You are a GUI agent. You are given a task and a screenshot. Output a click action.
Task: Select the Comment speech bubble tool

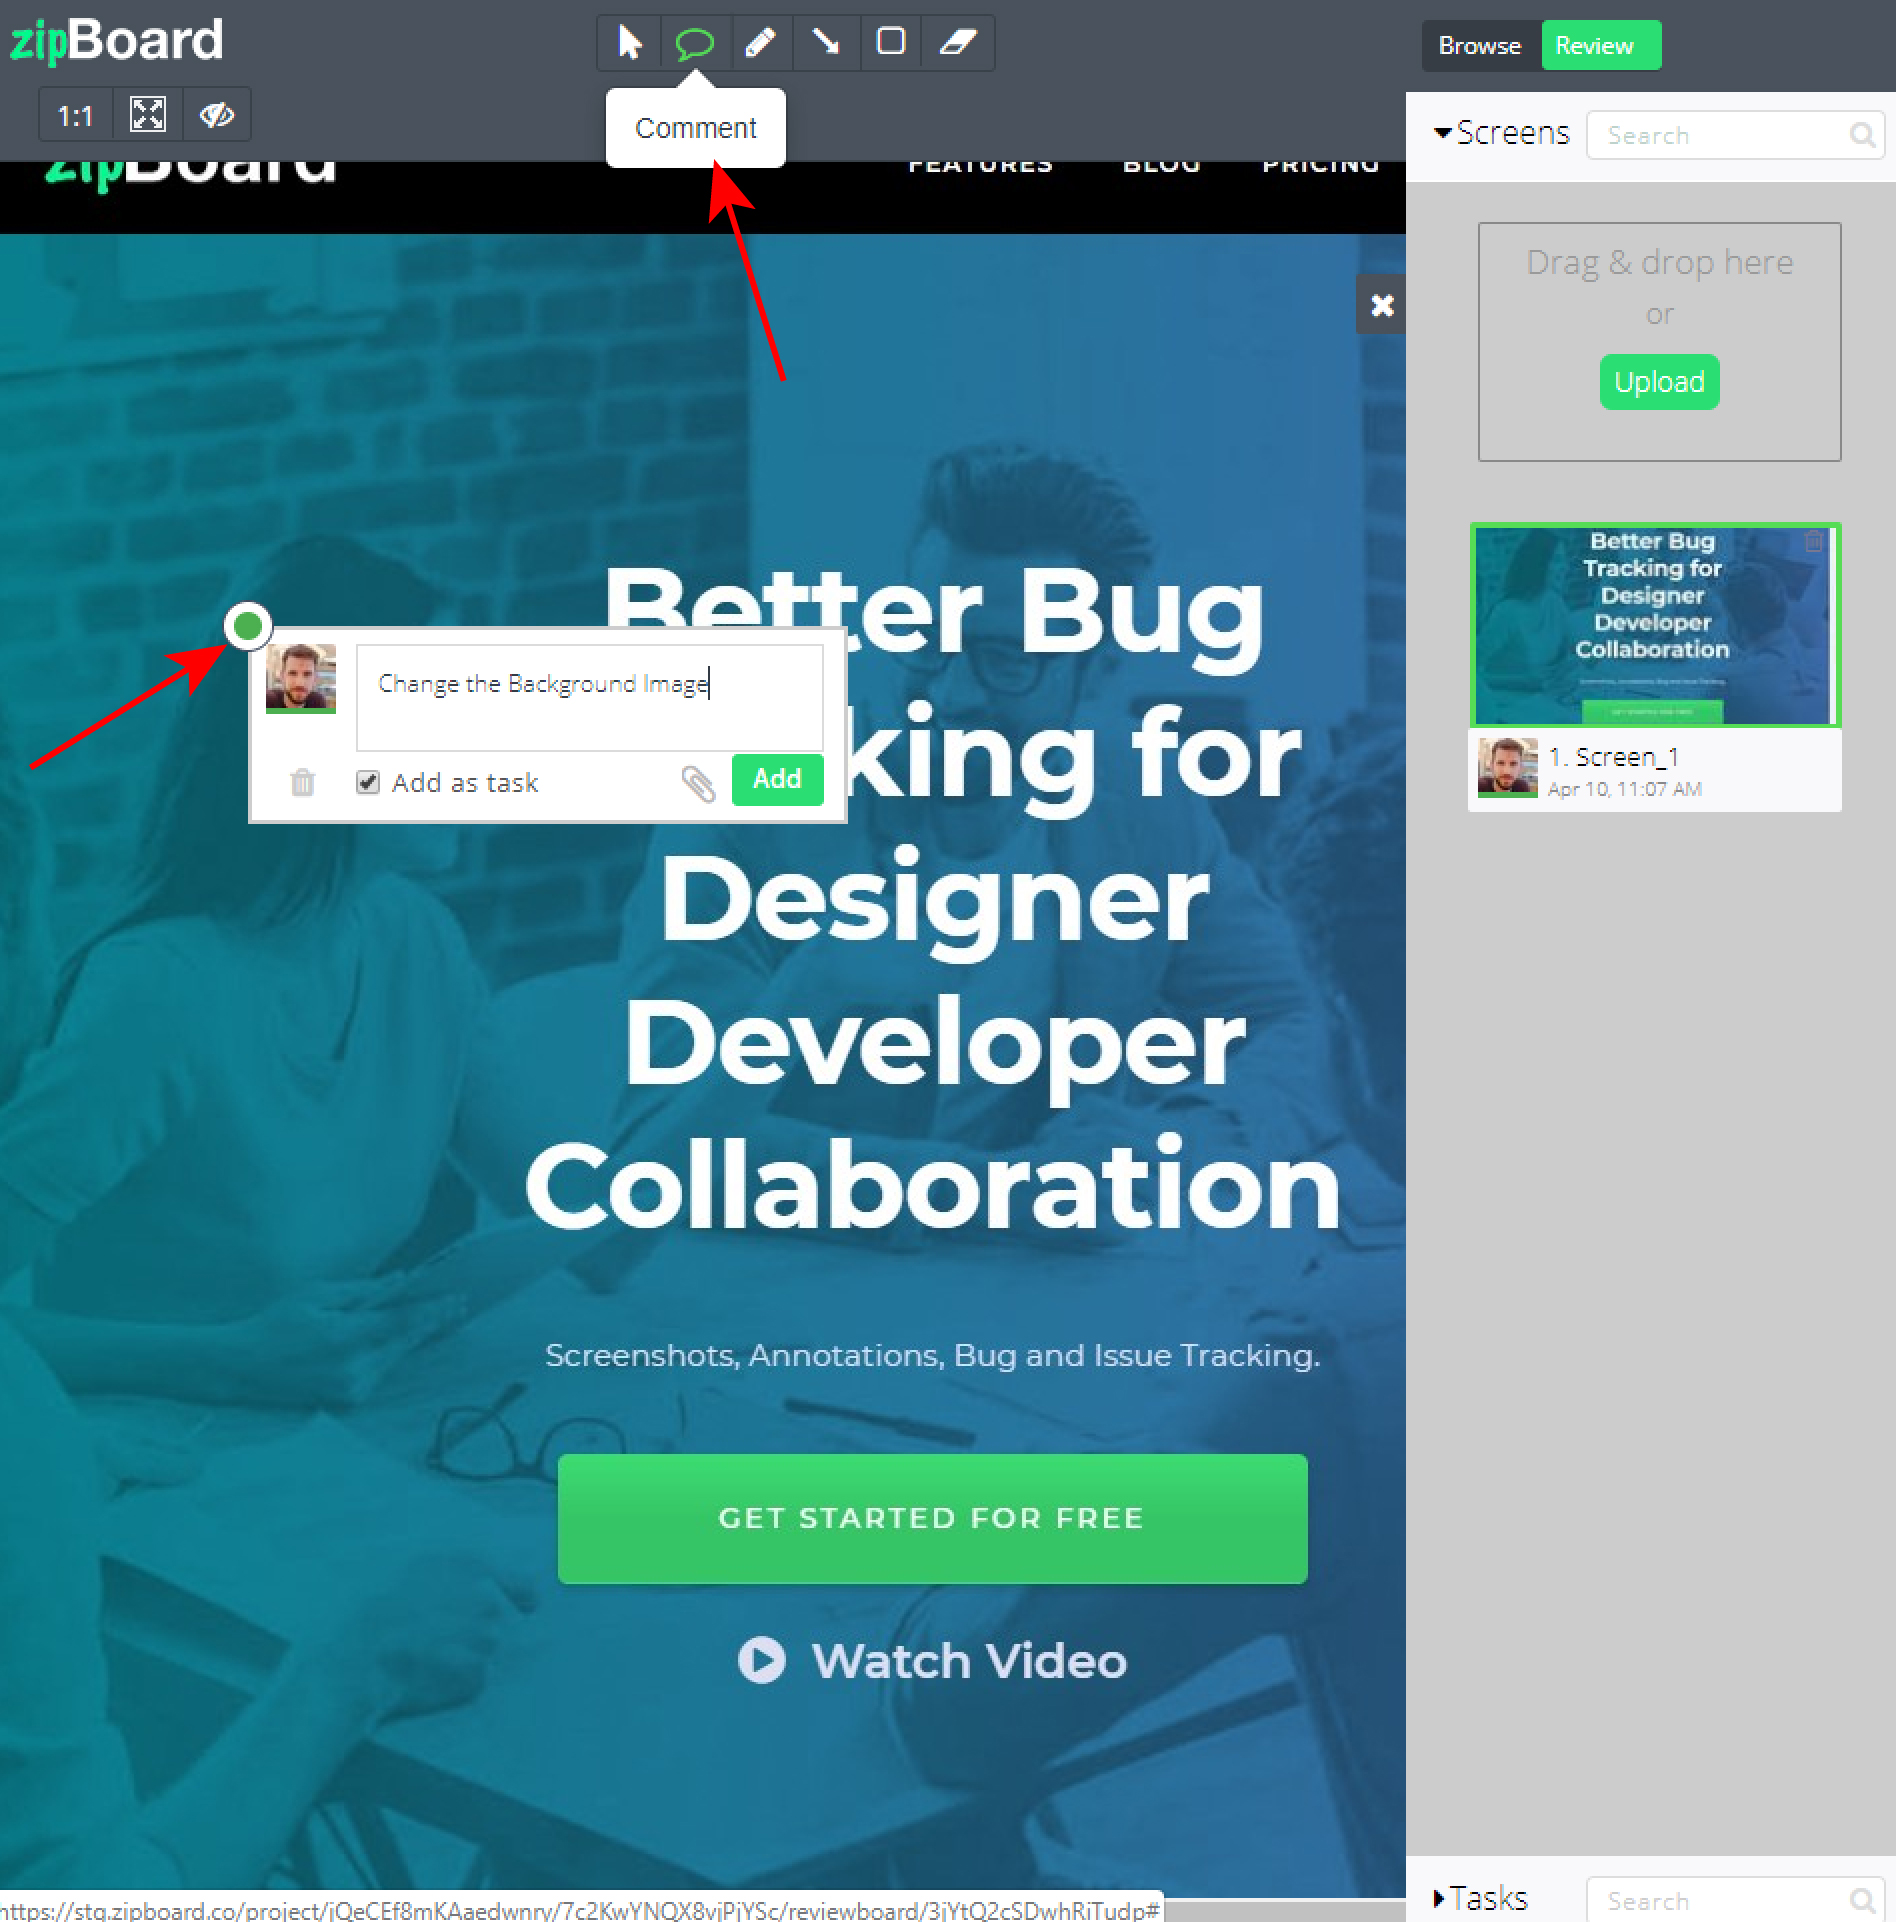pos(695,43)
